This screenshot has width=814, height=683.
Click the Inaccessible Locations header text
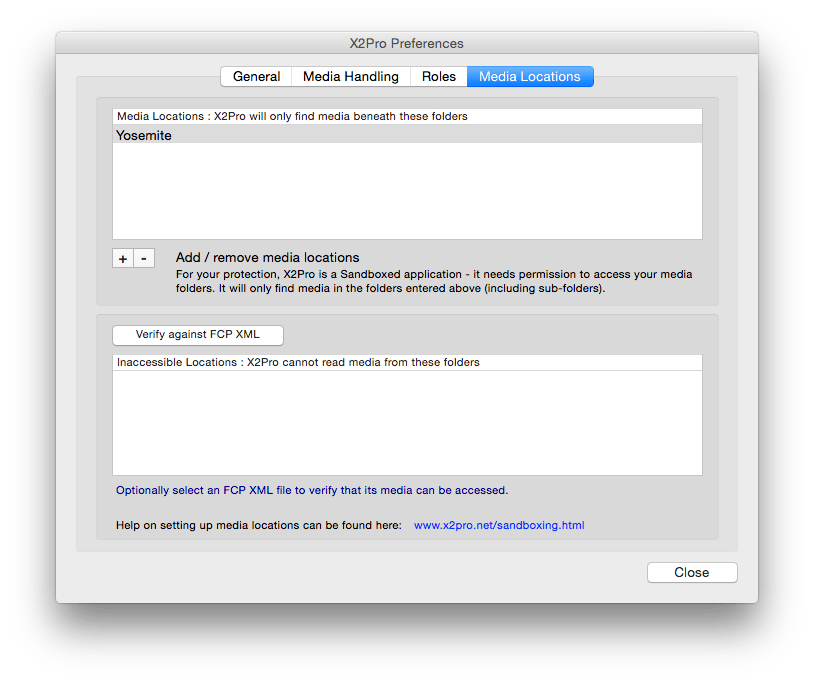pos(298,362)
